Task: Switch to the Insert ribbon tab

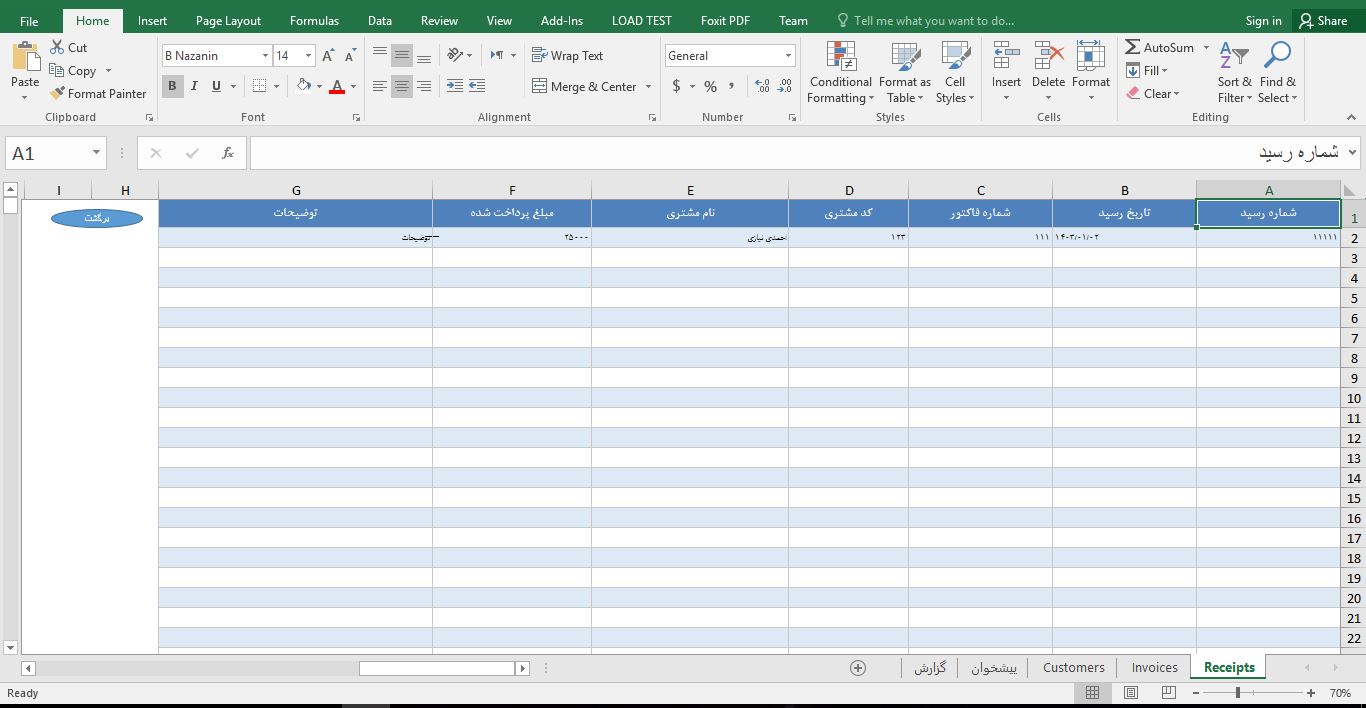Action: (152, 20)
